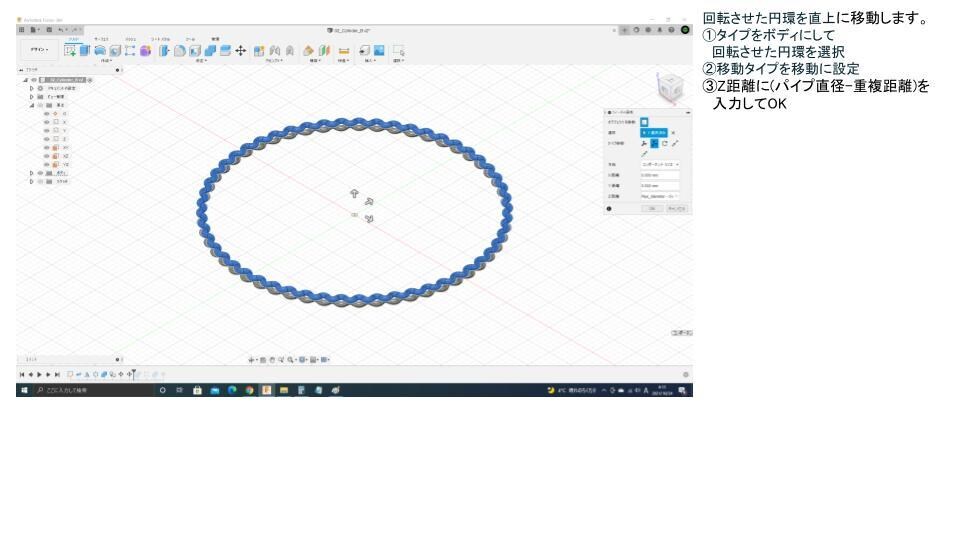Click the Bodies object type icon in dialog

[x=644, y=122]
